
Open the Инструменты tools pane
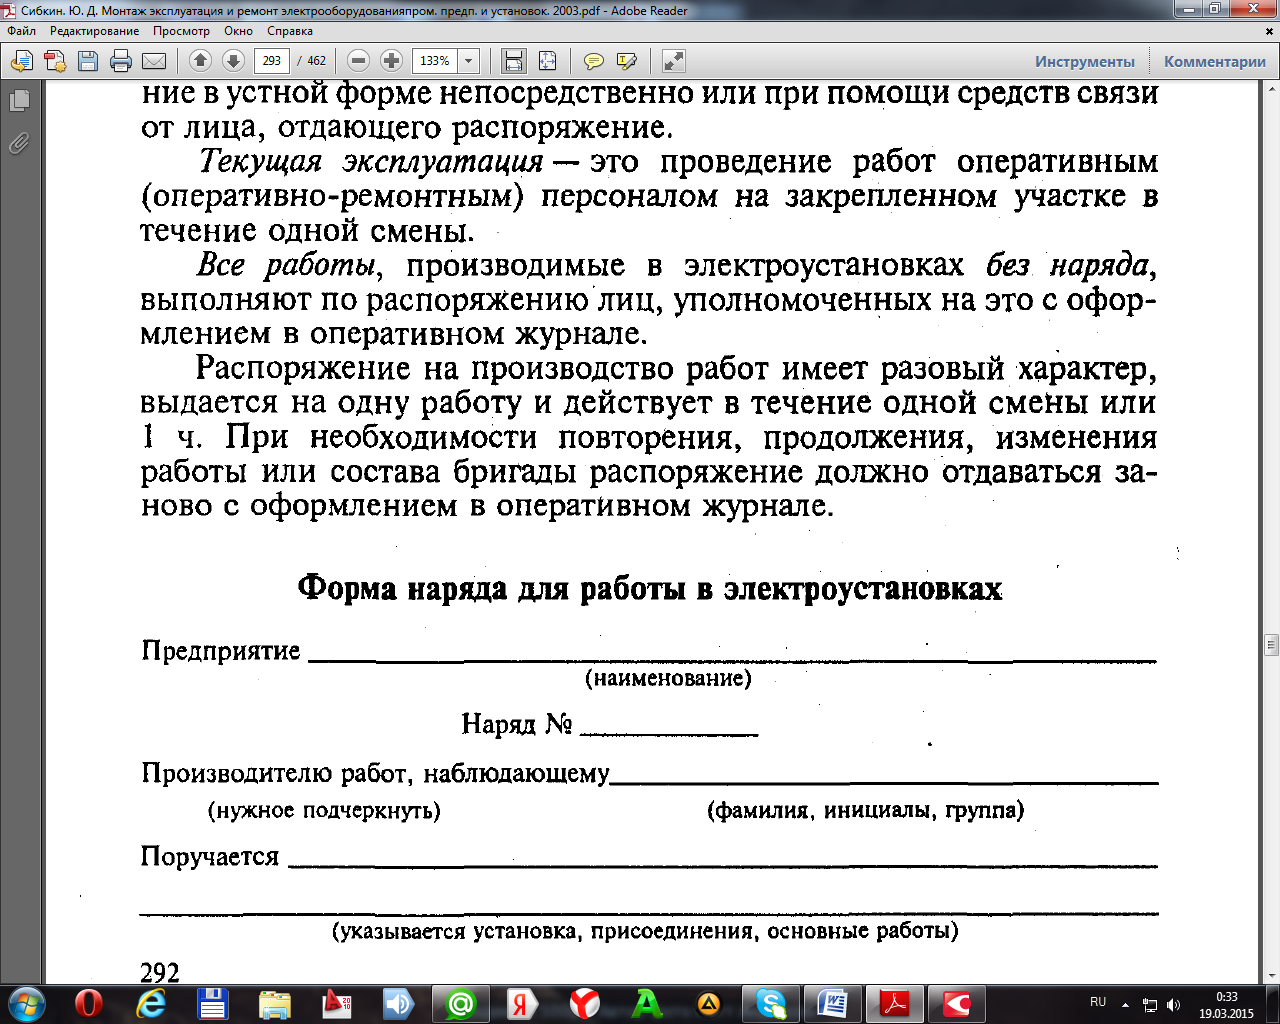tap(1085, 62)
